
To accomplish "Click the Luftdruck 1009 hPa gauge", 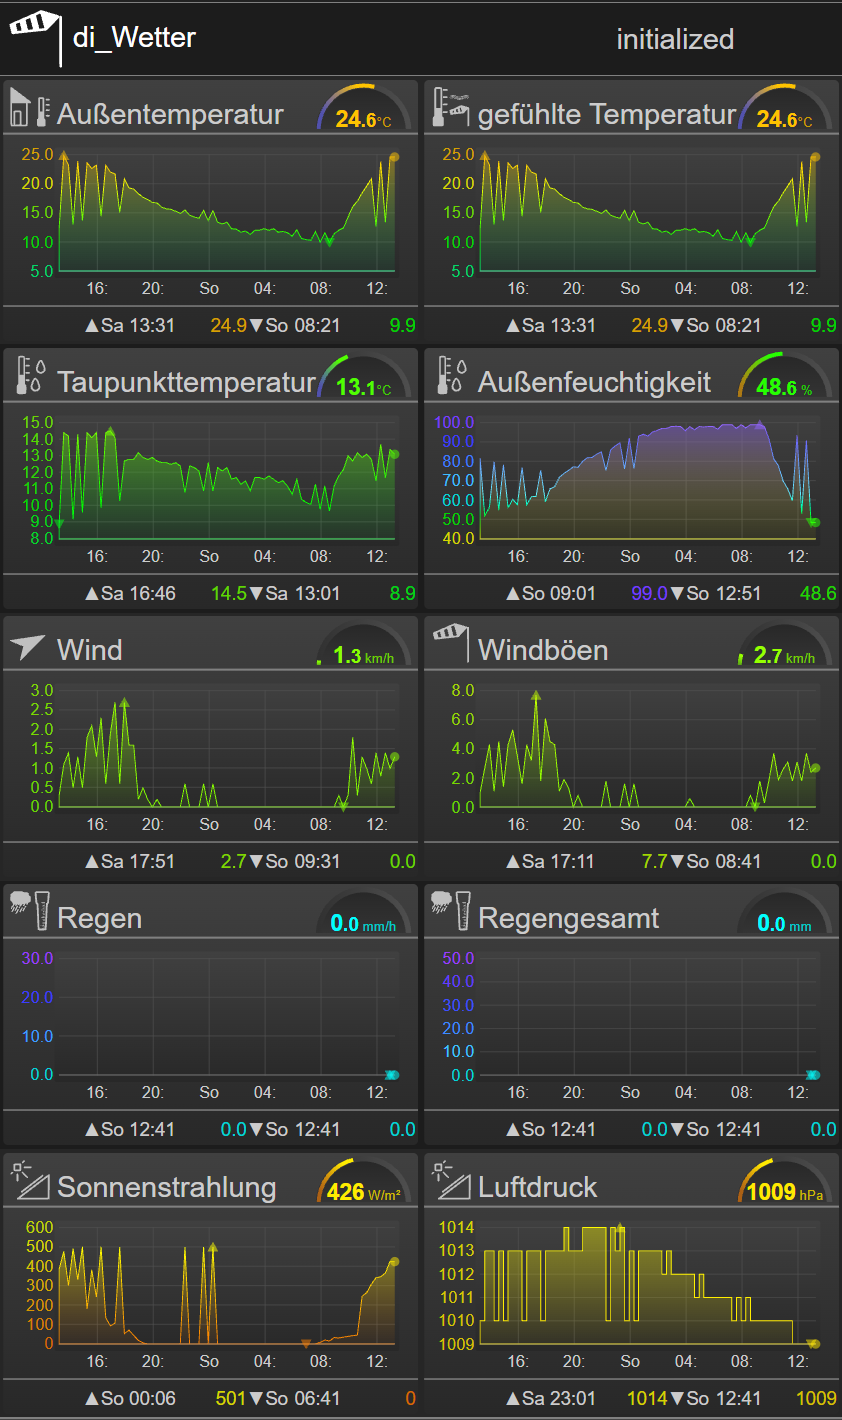I will (785, 1180).
